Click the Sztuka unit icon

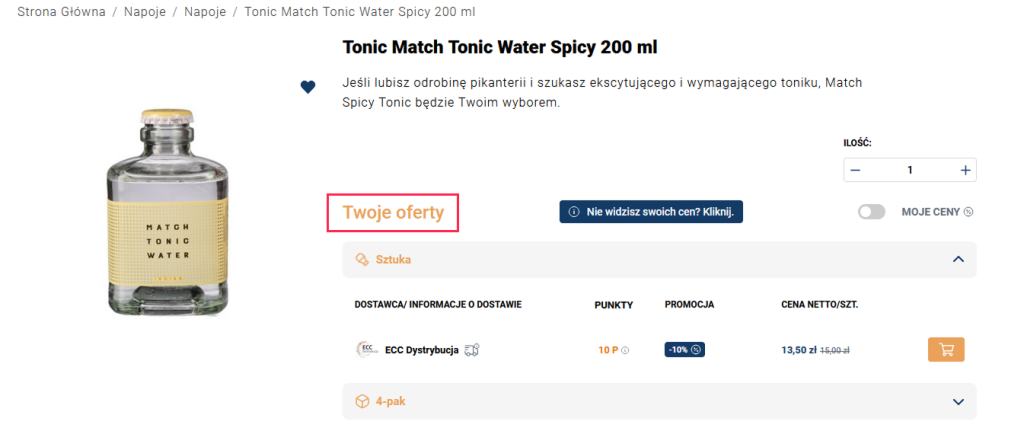(362, 259)
